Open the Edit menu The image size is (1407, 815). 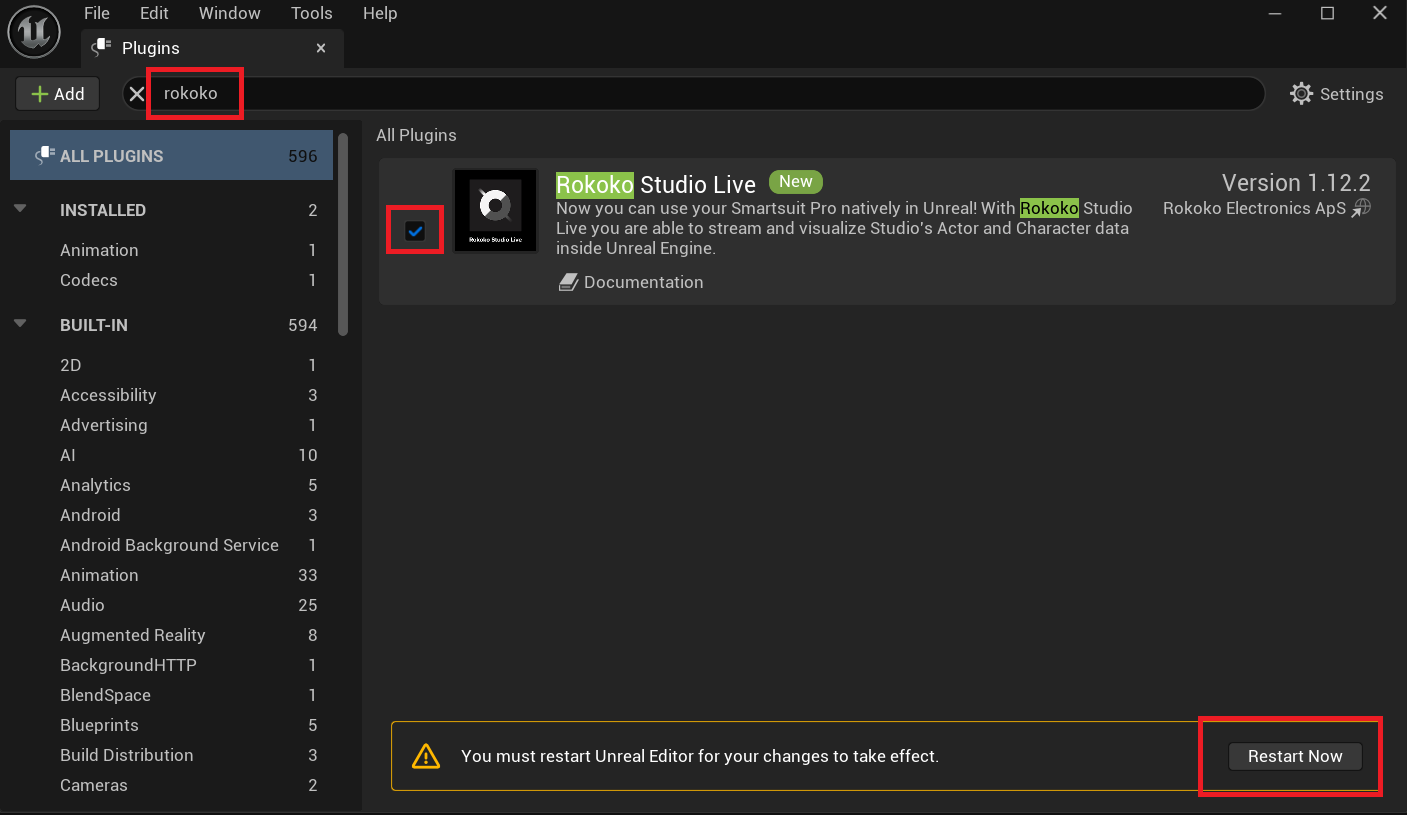[154, 13]
